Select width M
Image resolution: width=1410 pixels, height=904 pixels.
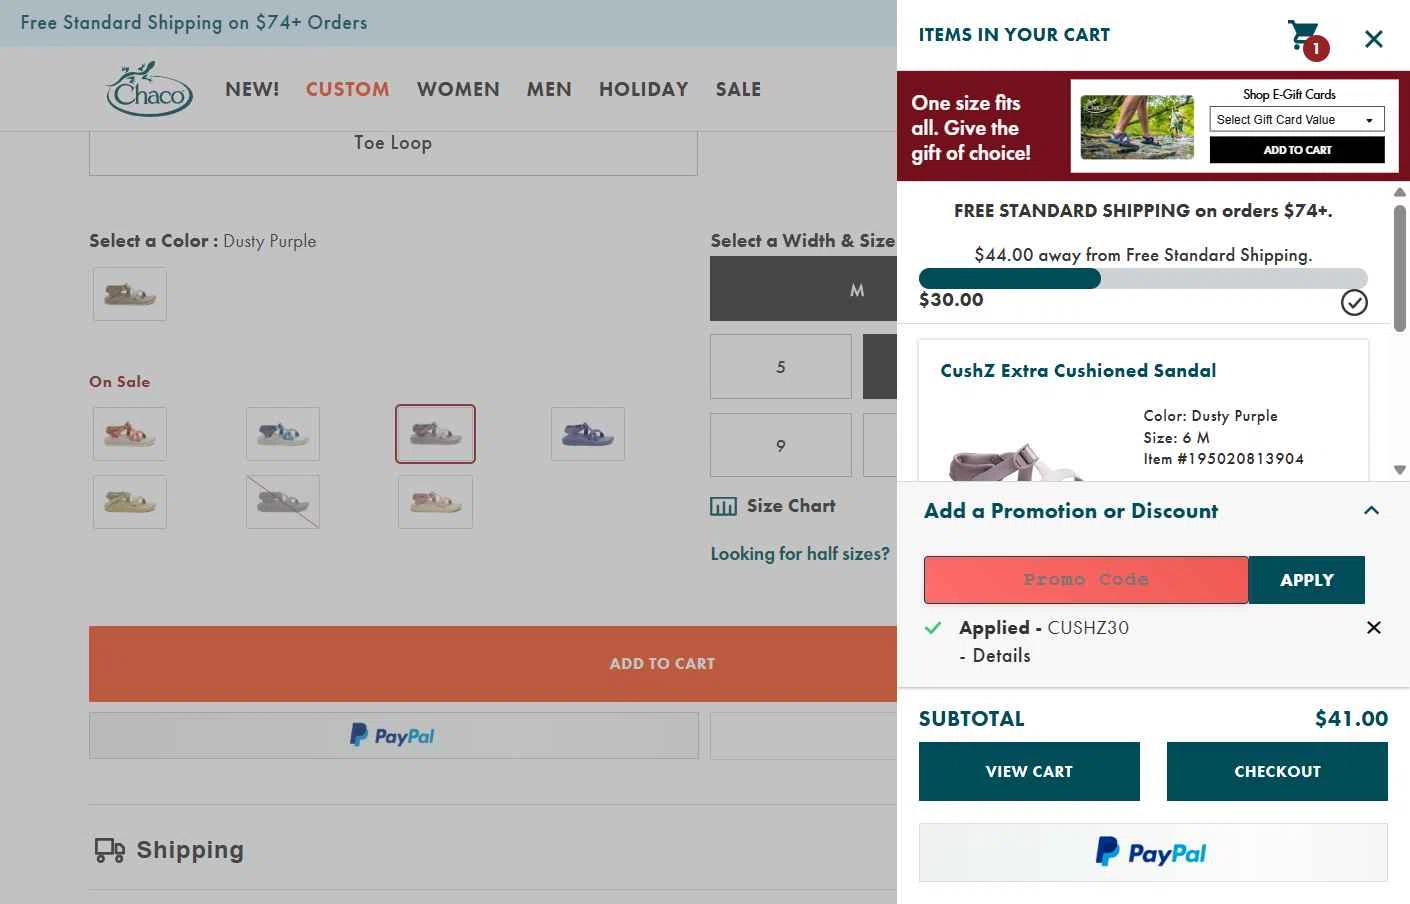(804, 289)
